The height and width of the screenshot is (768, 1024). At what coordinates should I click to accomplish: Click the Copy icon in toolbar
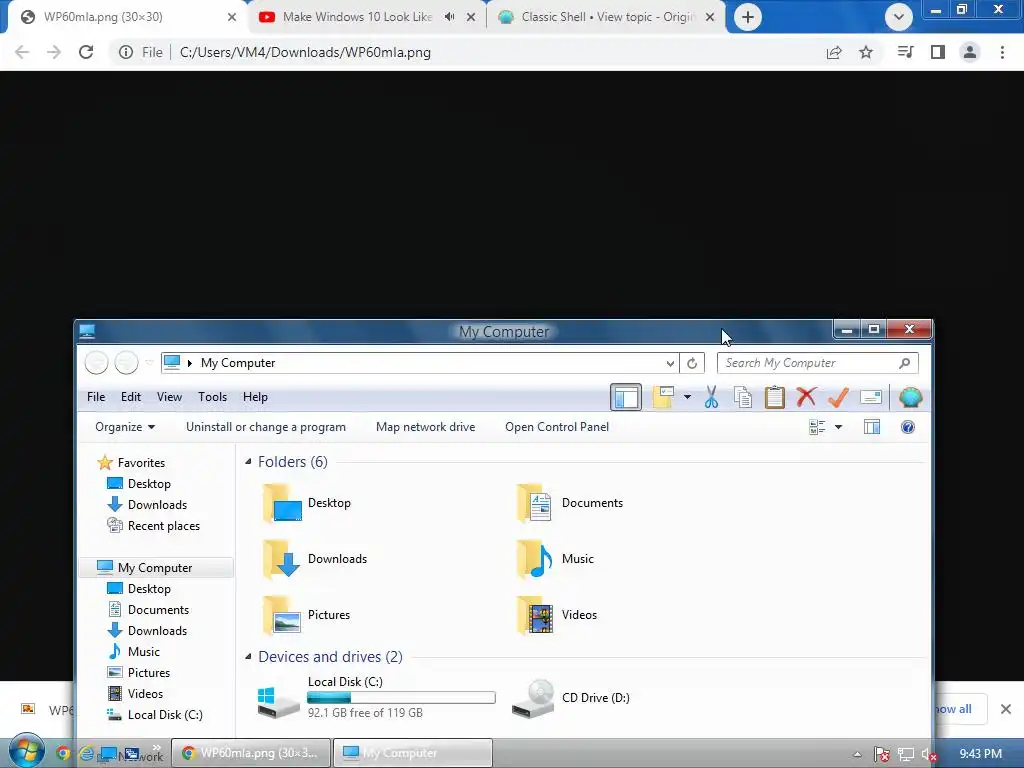click(x=743, y=397)
